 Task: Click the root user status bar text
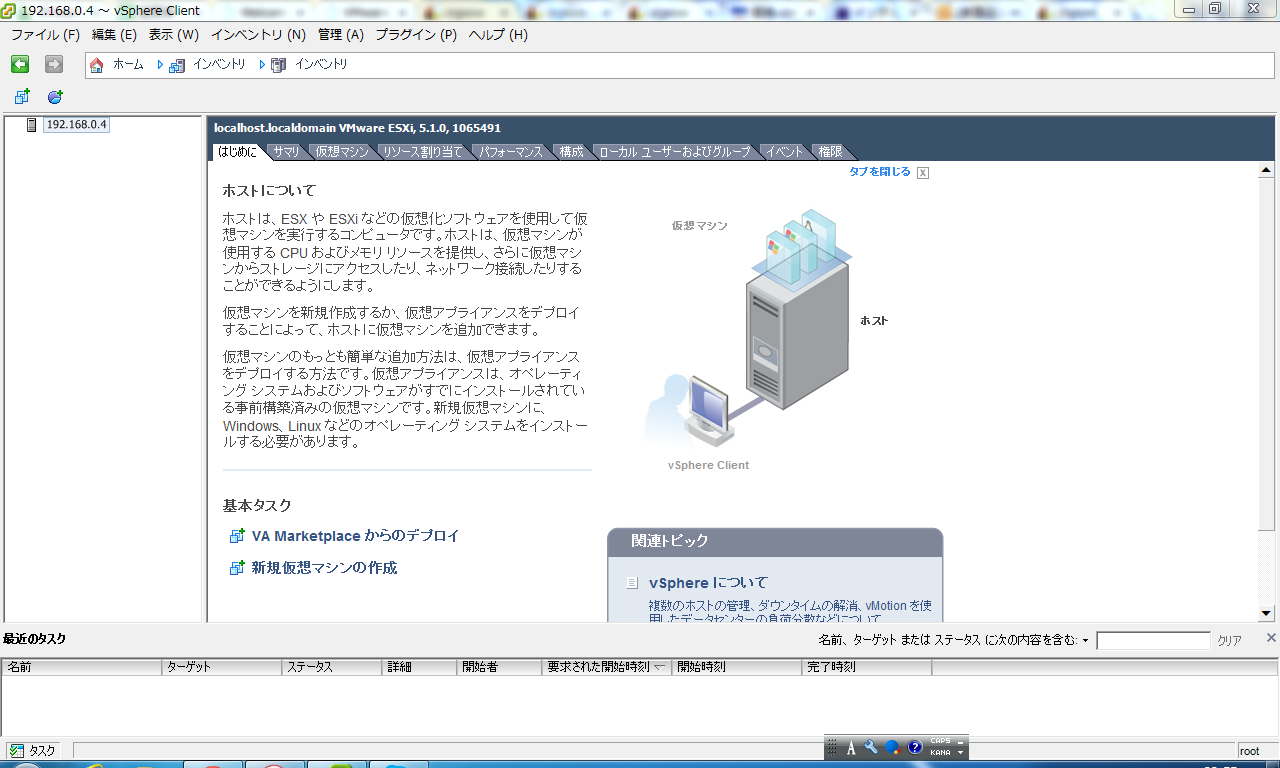coord(1250,751)
